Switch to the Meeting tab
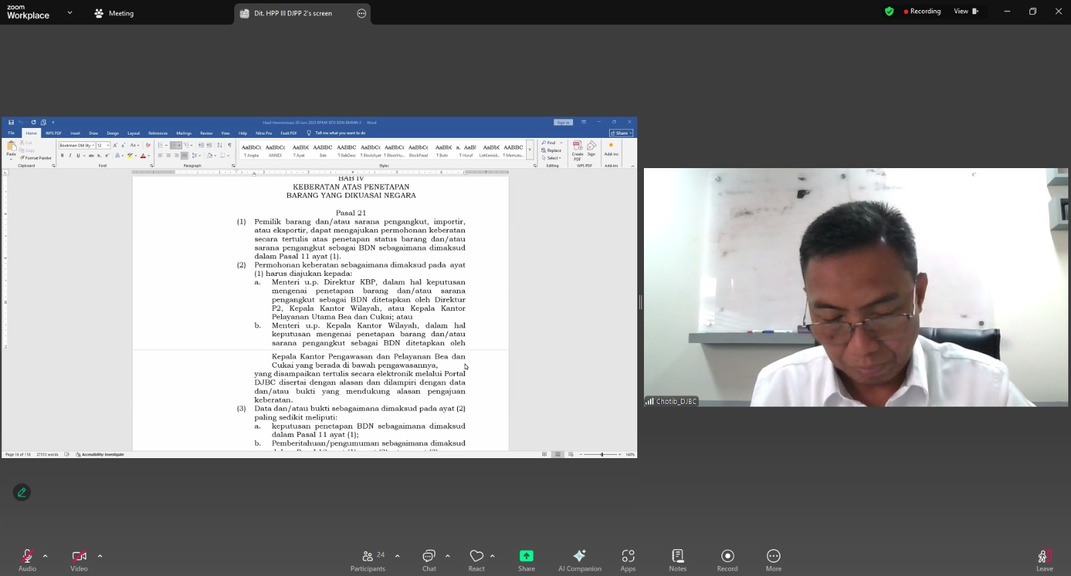 point(114,13)
